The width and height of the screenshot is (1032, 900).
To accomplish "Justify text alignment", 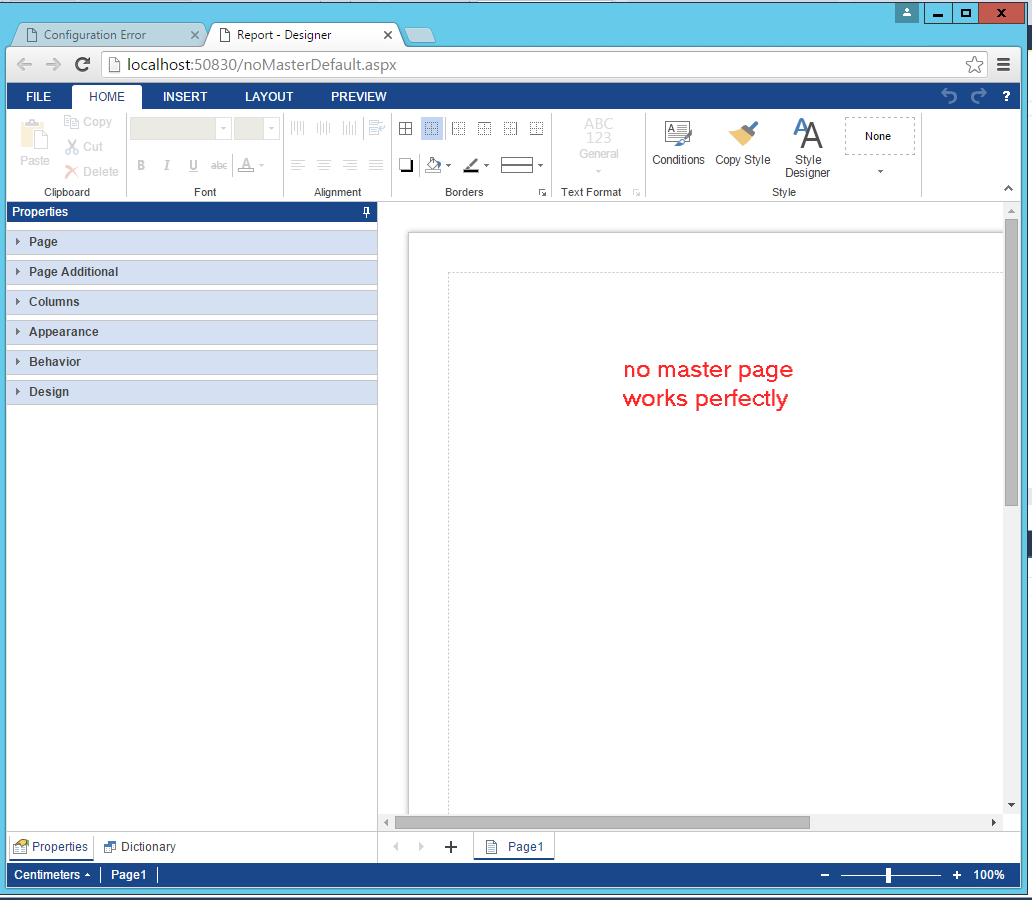I will pos(376,165).
